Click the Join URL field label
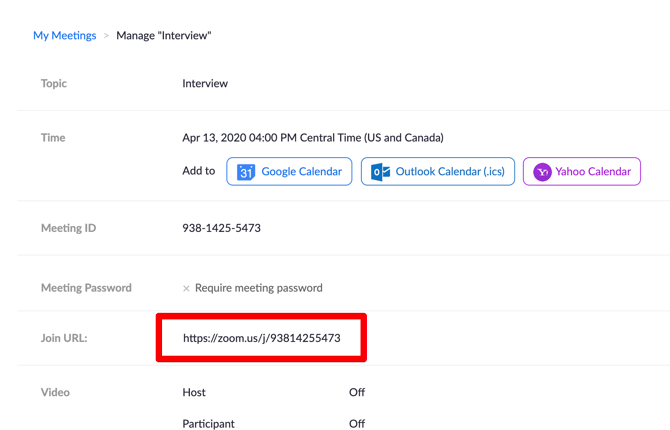670x430 pixels. tap(64, 338)
